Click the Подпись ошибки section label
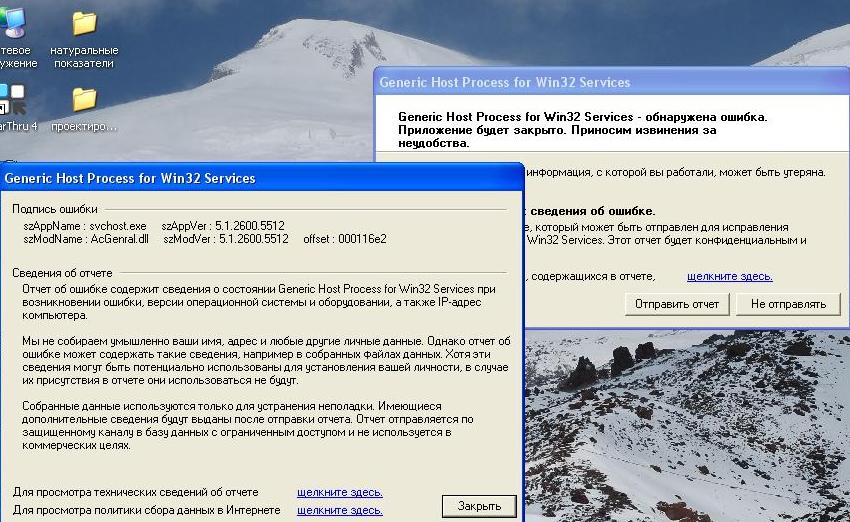 55,209
